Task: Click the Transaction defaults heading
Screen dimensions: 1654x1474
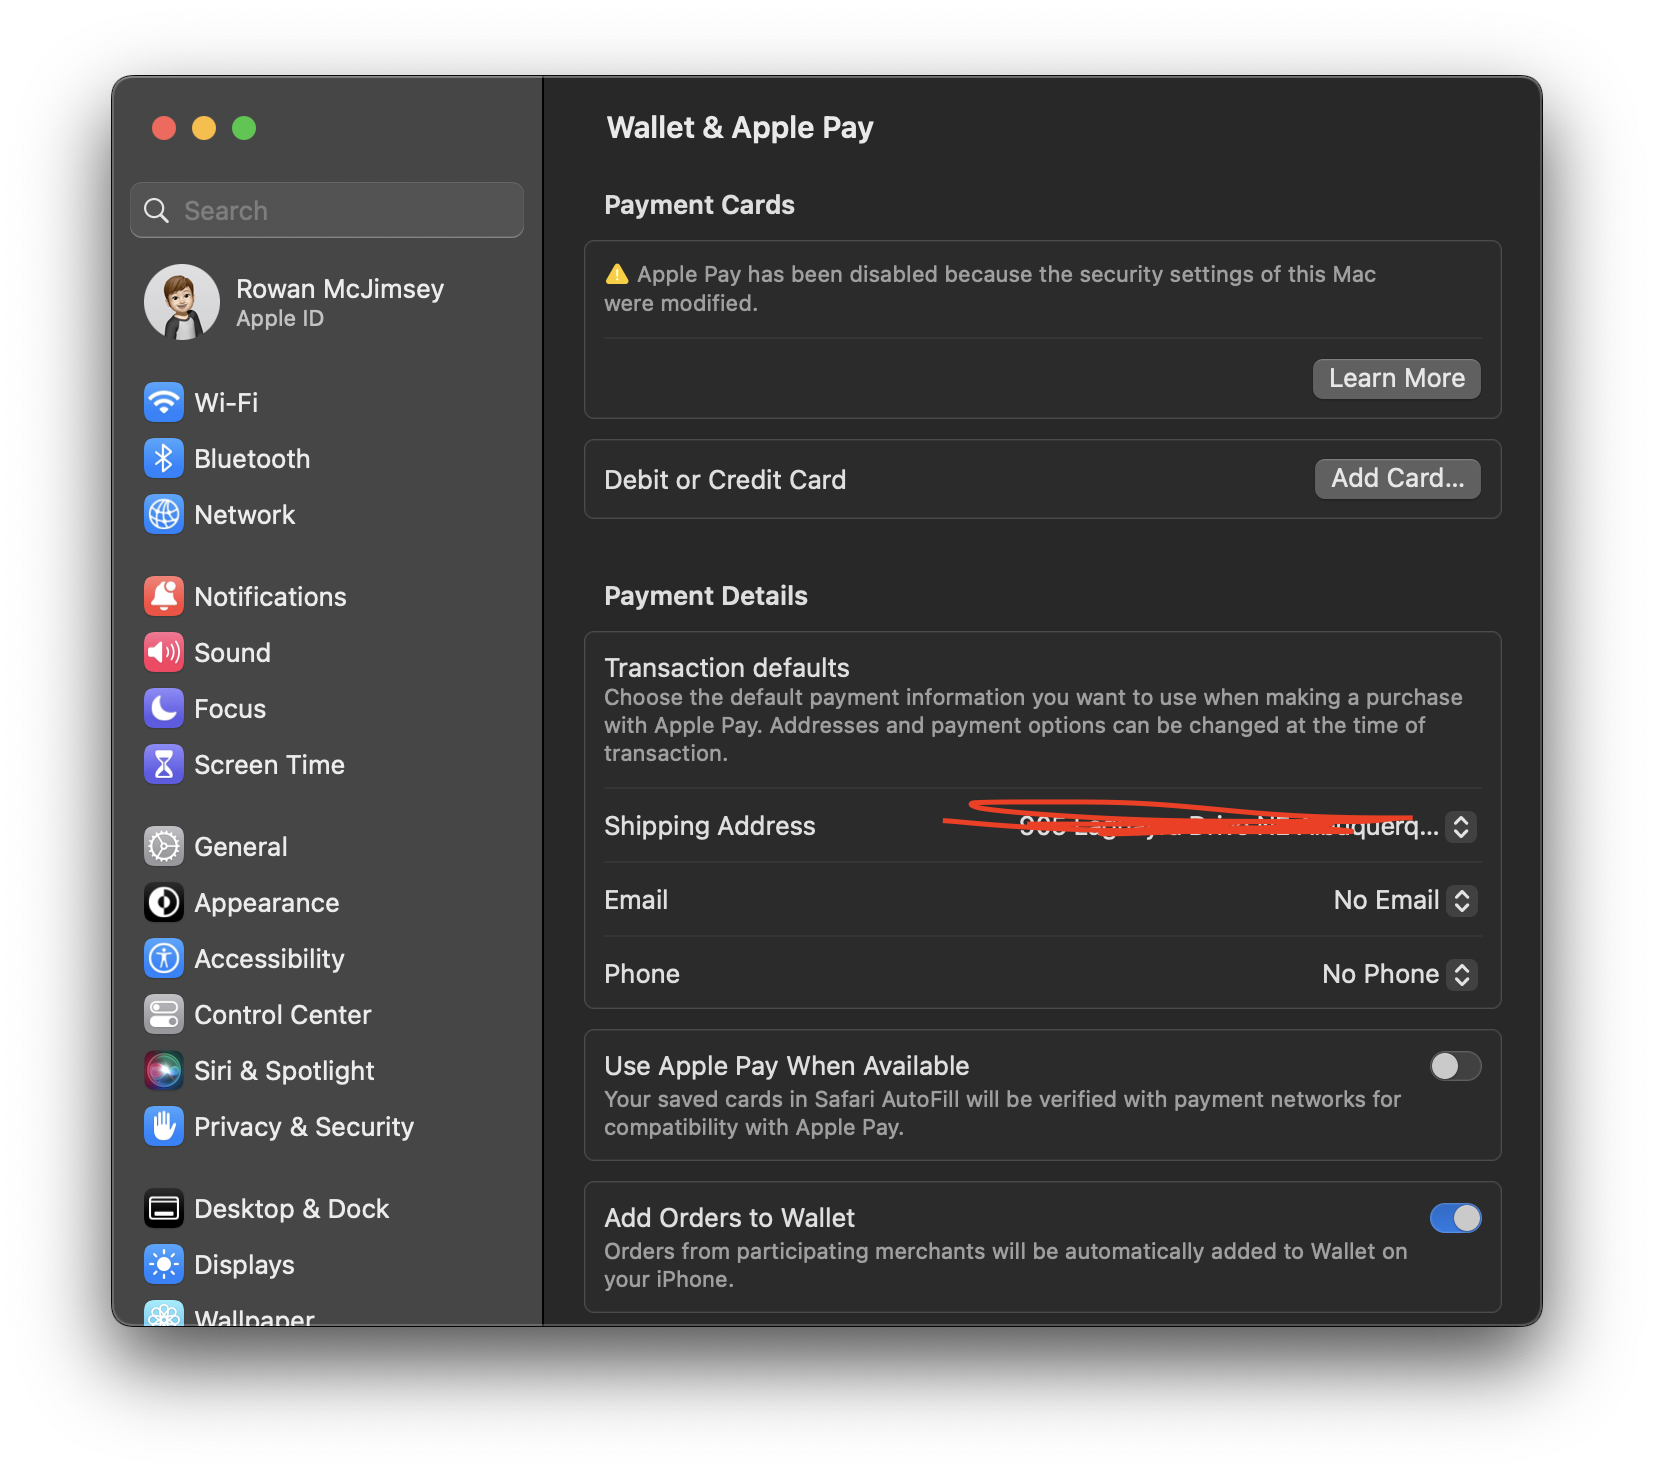Action: (x=727, y=668)
